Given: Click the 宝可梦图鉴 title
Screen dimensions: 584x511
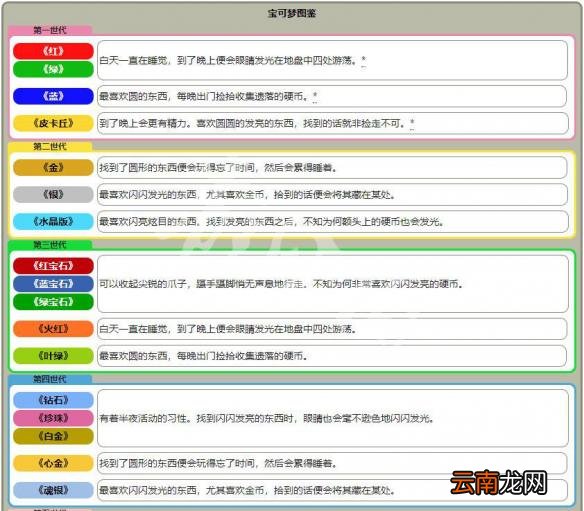Looking at the screenshot, I should coord(292,13).
